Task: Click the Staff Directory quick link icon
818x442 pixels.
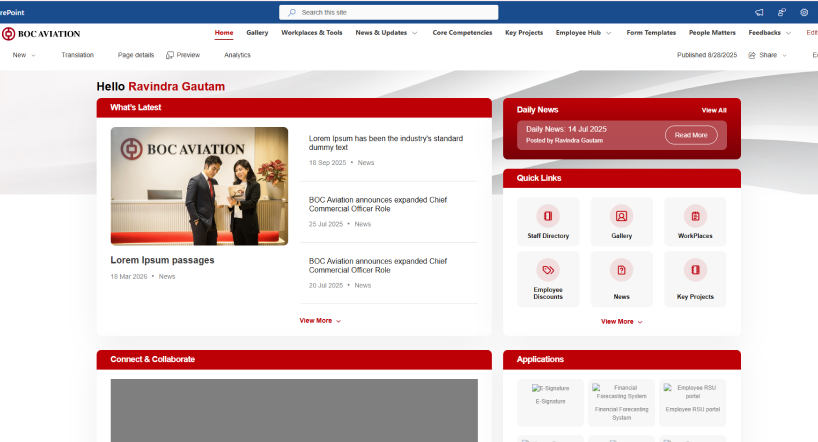Action: (x=548, y=215)
